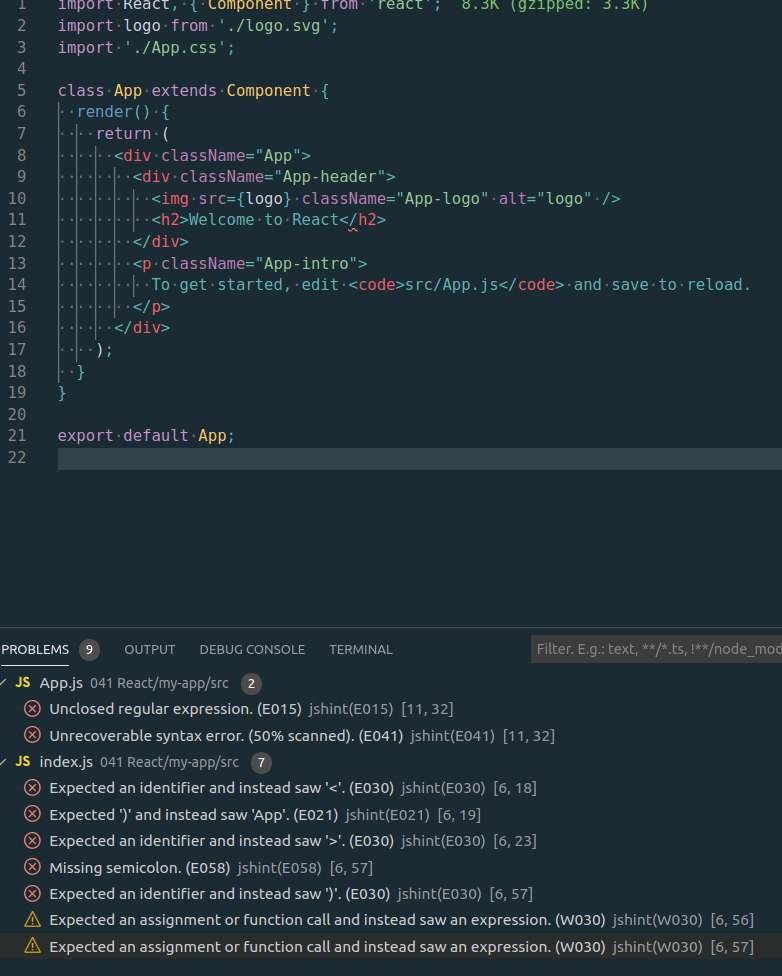782x976 pixels.
Task: Open the OUTPUT tab
Action: (x=149, y=649)
